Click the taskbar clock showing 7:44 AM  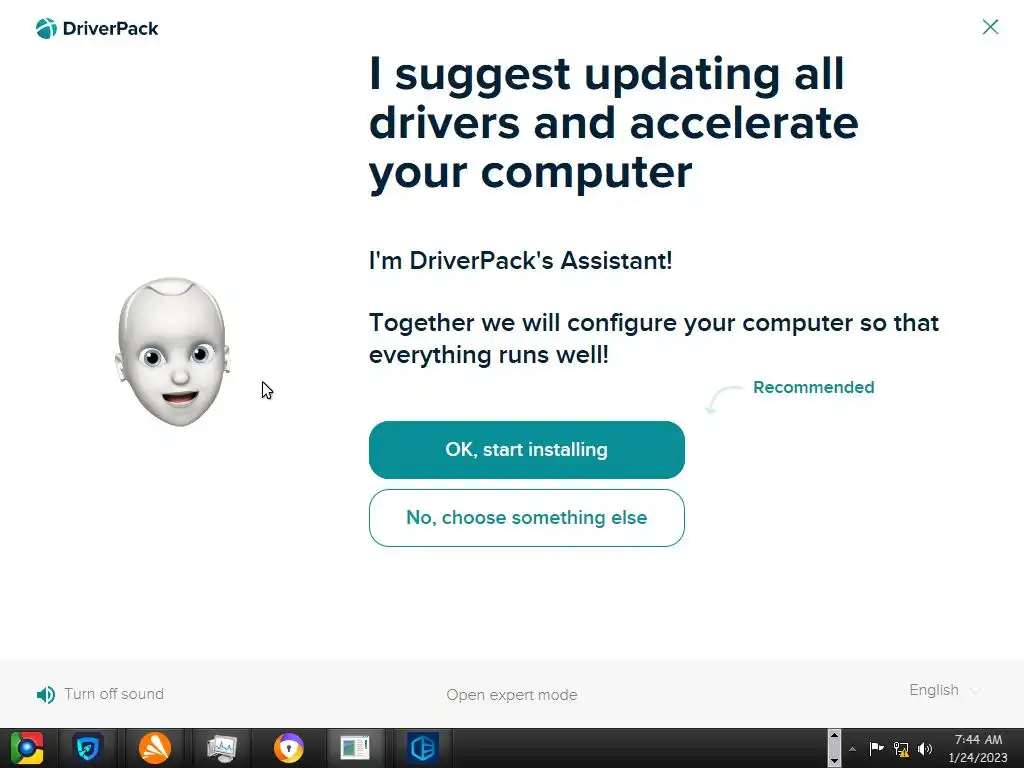coord(978,748)
